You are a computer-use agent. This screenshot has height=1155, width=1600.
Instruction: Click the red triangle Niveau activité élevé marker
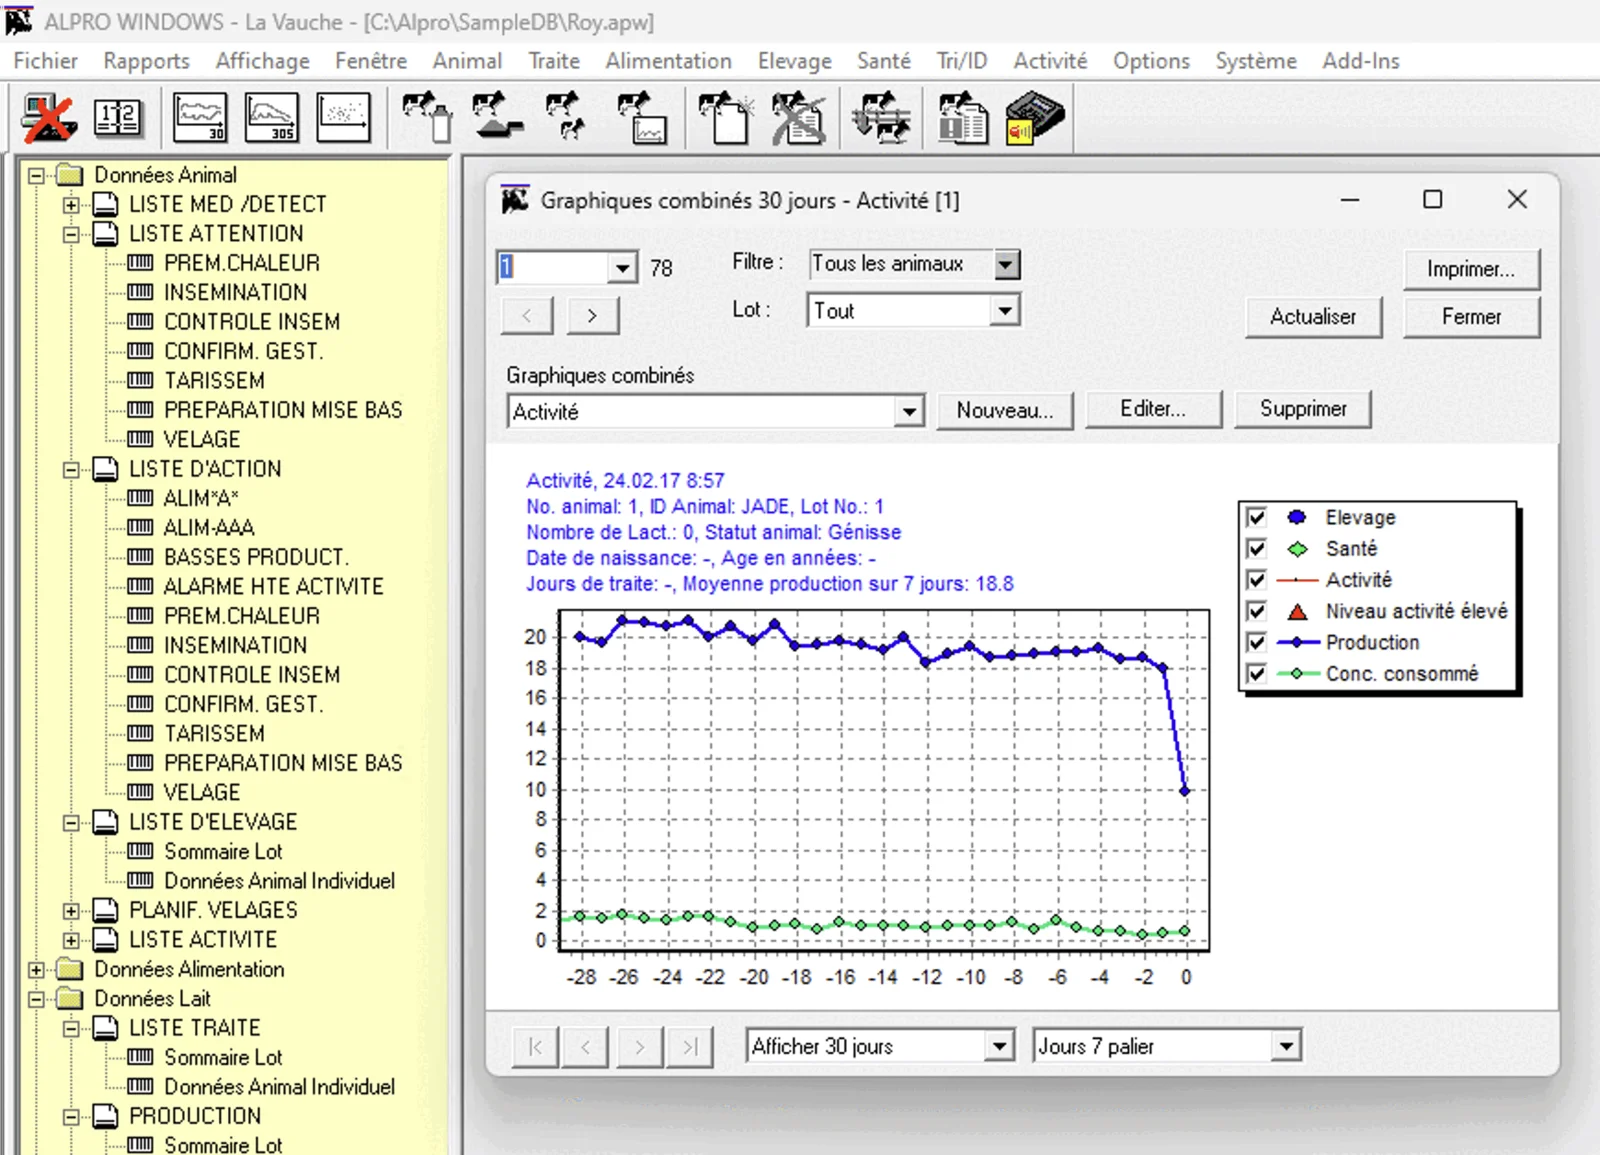coord(1297,611)
